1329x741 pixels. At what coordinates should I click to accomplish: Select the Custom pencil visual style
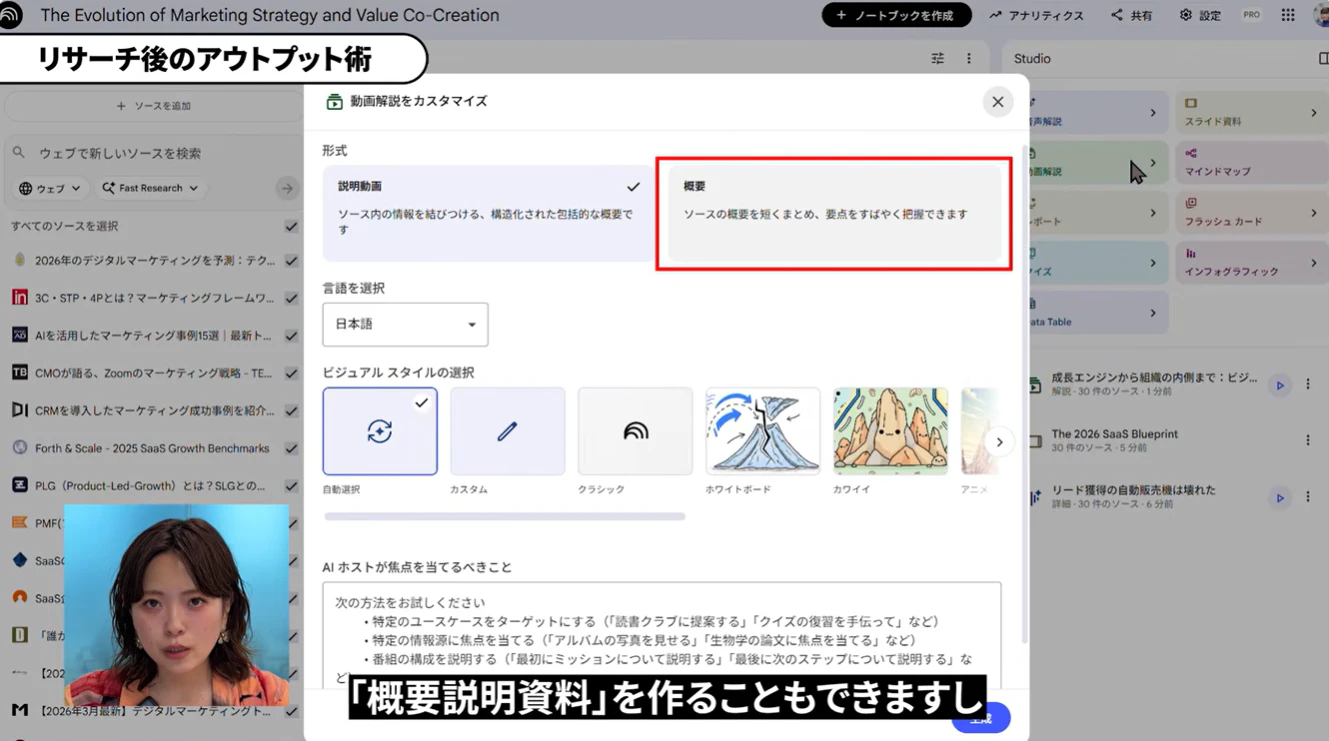tap(507, 431)
